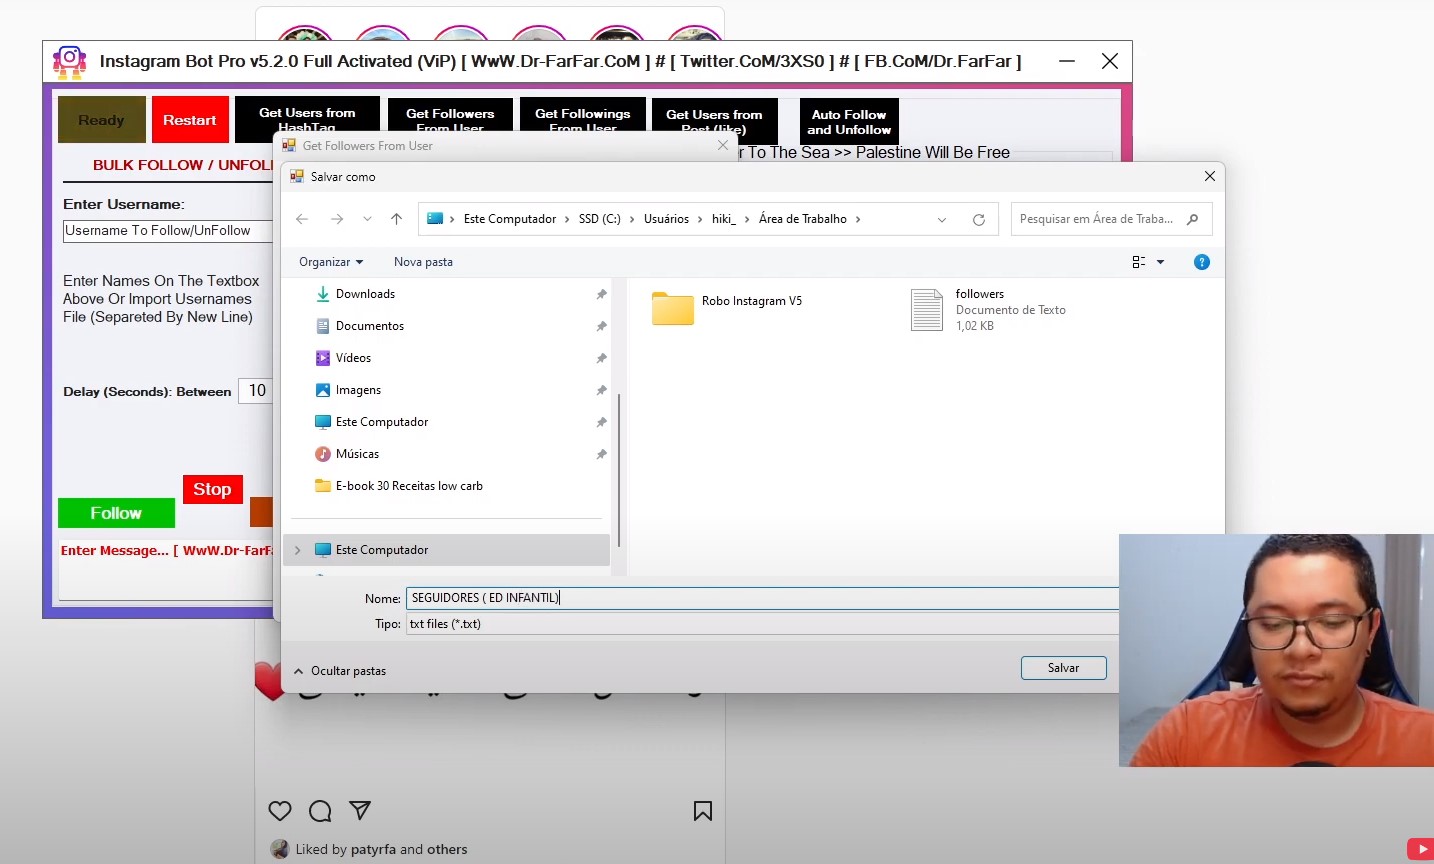Unpin Vídeos using its pin icon
This screenshot has width=1434, height=864.
click(x=601, y=358)
